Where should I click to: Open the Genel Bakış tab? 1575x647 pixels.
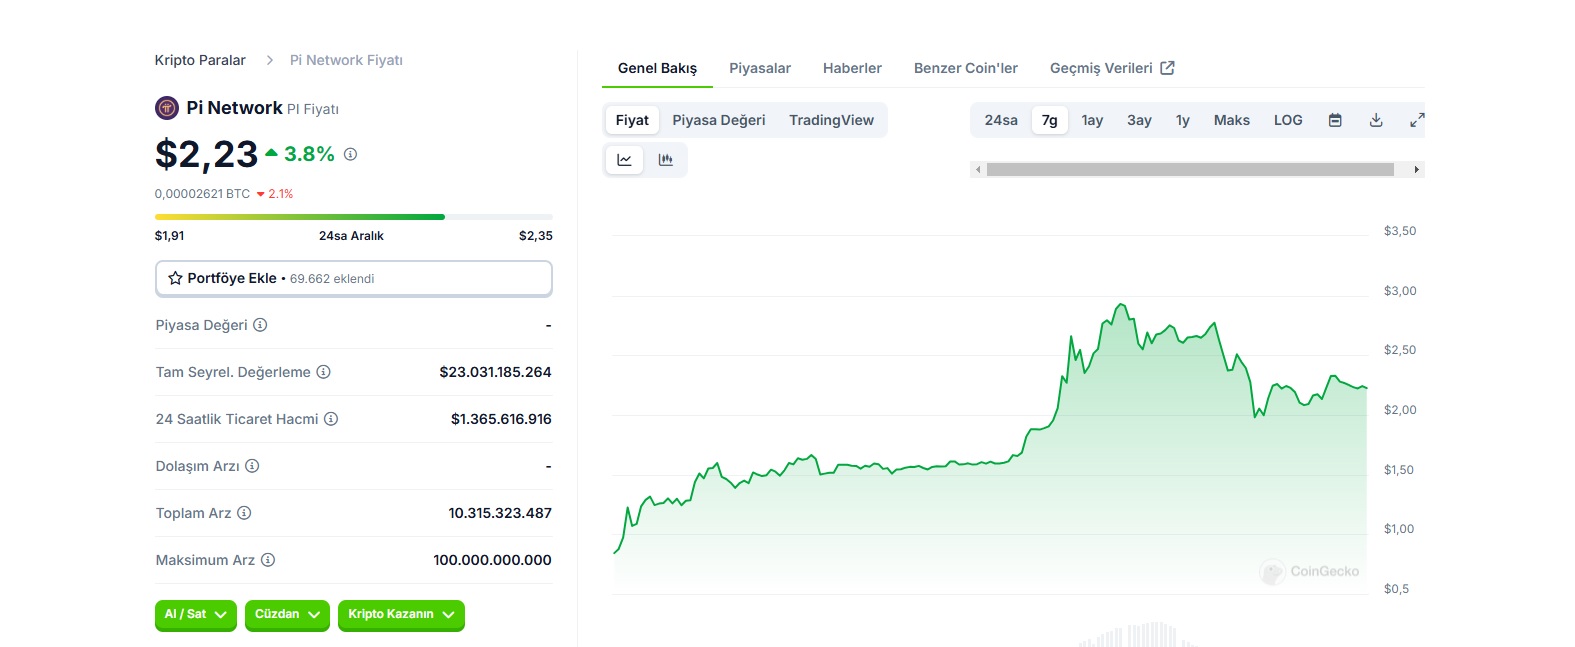[x=657, y=68]
